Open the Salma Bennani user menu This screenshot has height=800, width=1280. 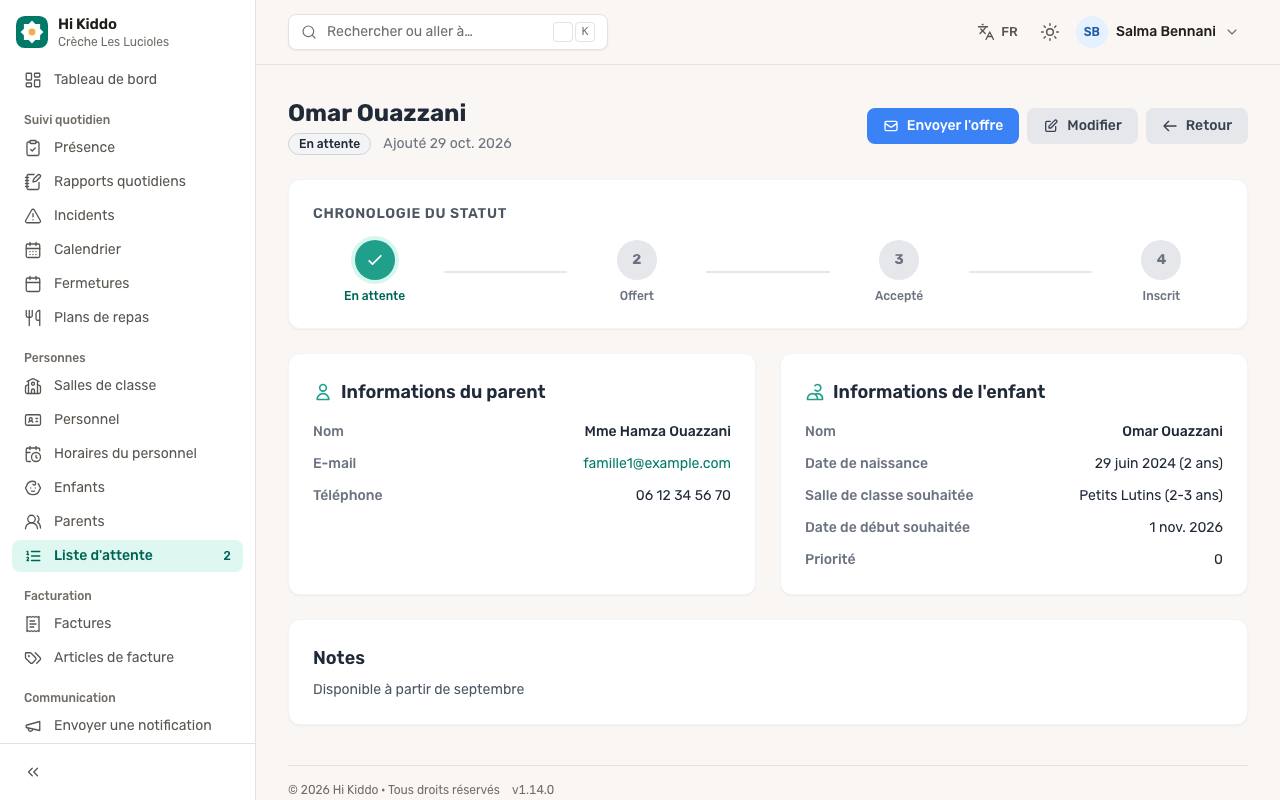1158,32
